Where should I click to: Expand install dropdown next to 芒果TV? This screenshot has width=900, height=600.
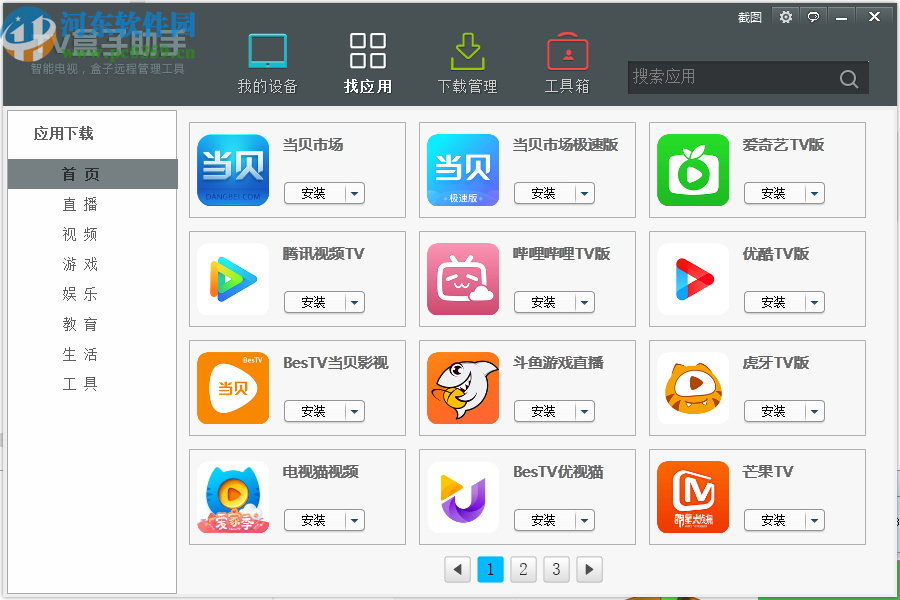click(814, 520)
